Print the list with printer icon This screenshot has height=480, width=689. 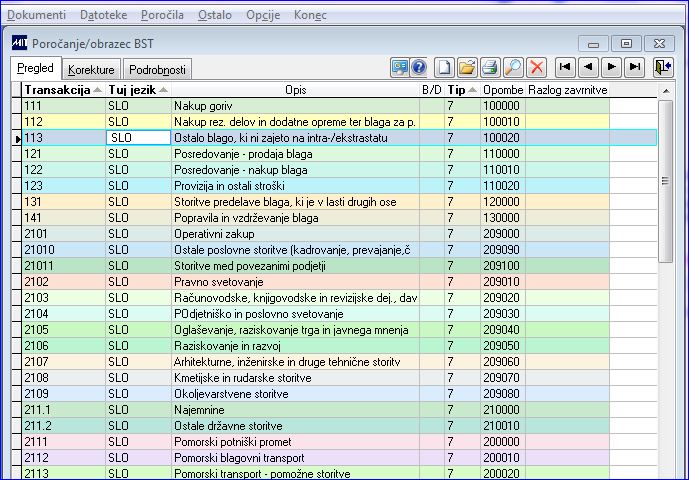click(x=490, y=68)
